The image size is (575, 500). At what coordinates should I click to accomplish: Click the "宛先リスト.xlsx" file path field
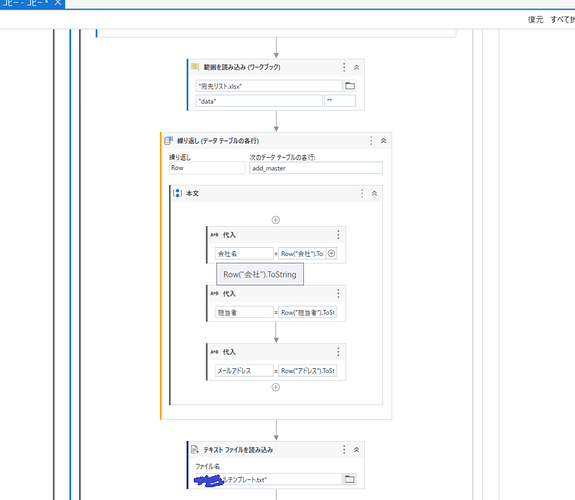click(269, 86)
